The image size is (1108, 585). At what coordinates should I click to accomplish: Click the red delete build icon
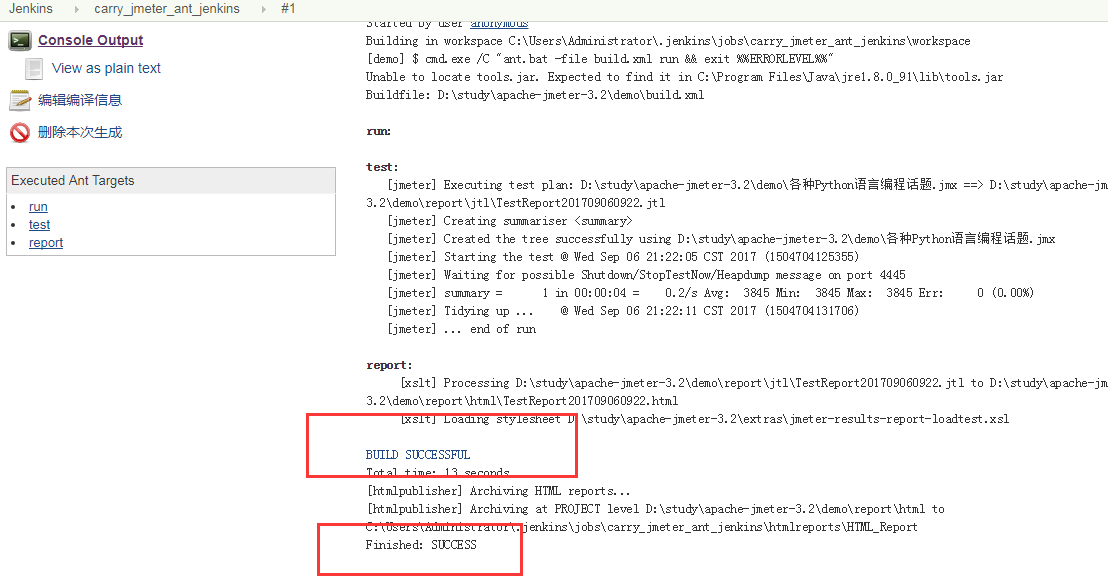(20, 132)
